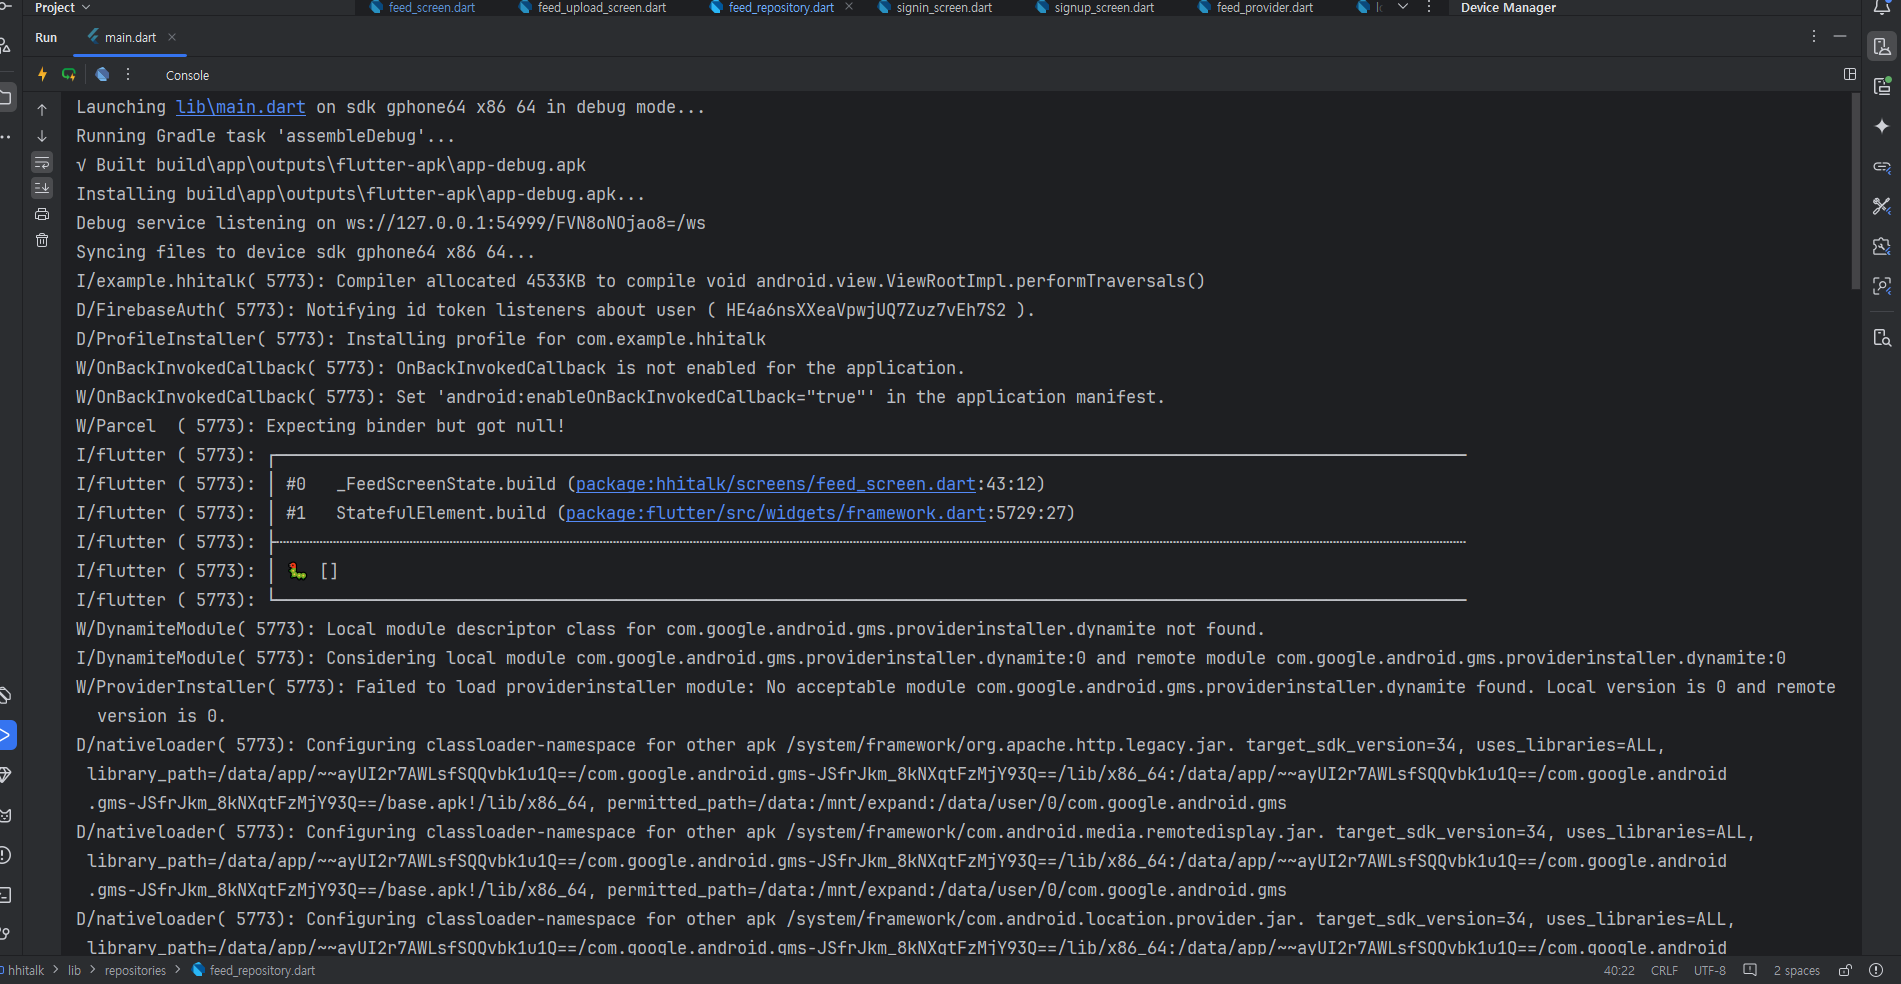Click the more tool windows ellipsis icon
Viewport: 1901px width, 984px height.
[x=5, y=137]
